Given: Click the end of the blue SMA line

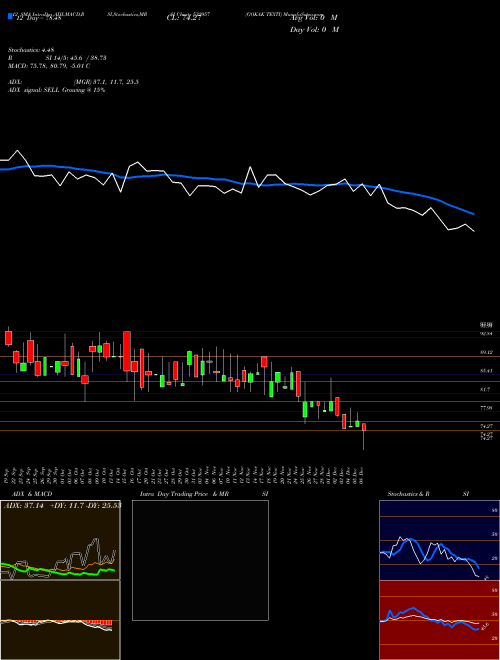Looking at the screenshot, I should tap(474, 214).
